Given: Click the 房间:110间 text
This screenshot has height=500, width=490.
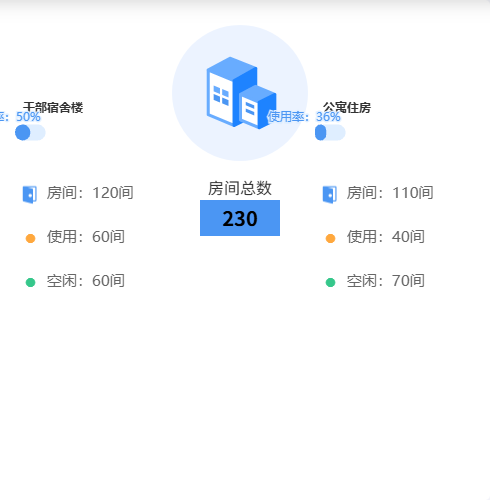Looking at the screenshot, I should (x=390, y=193).
